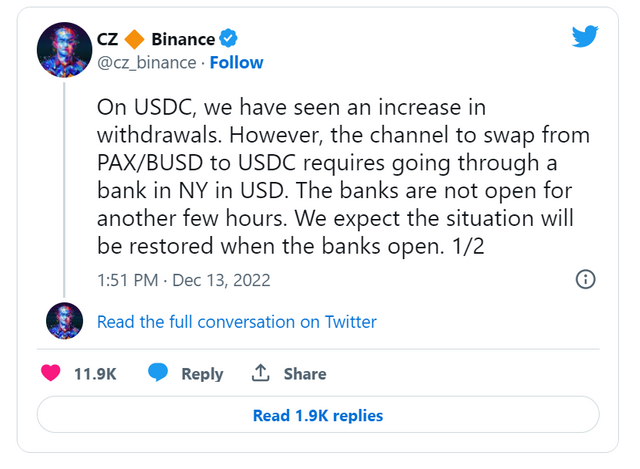This screenshot has width=640, height=469.
Task: Click the Reply text label
Action: (202, 374)
